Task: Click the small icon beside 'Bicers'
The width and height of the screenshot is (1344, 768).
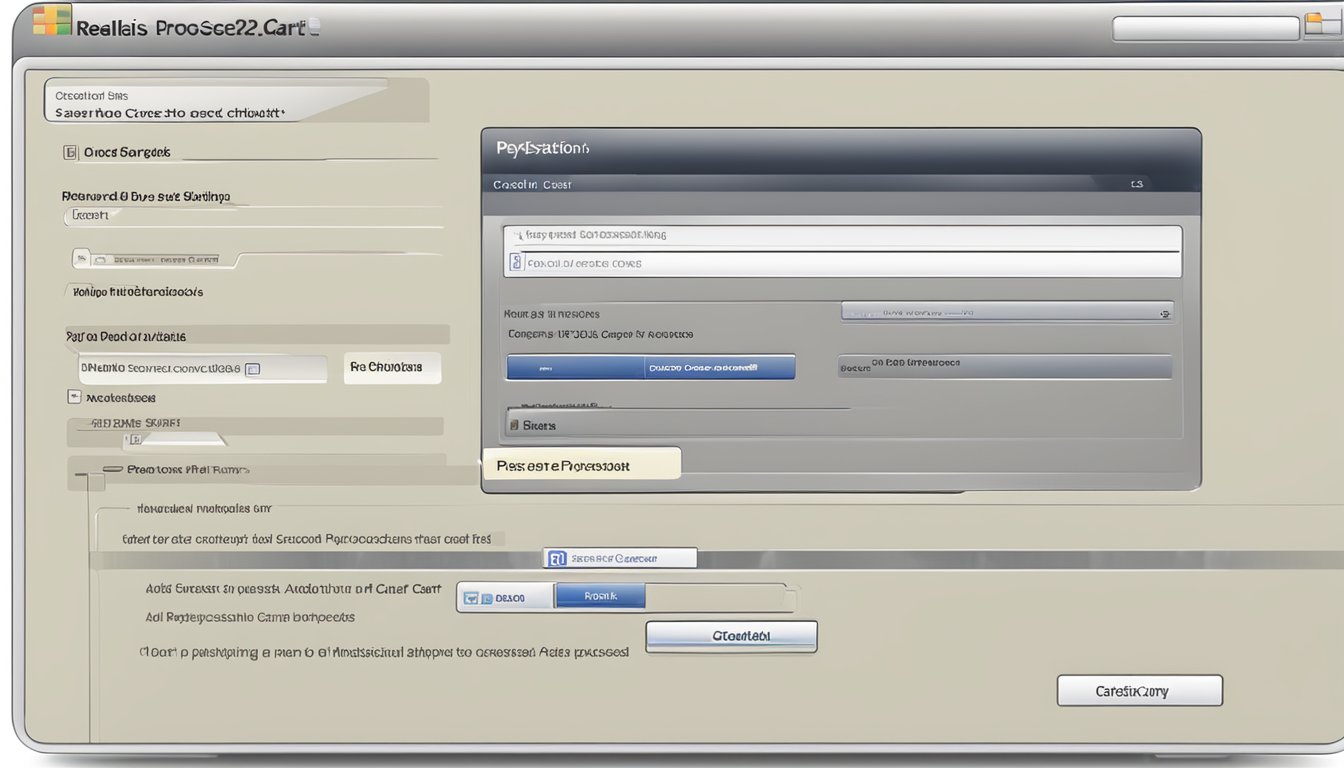Action: (x=513, y=426)
